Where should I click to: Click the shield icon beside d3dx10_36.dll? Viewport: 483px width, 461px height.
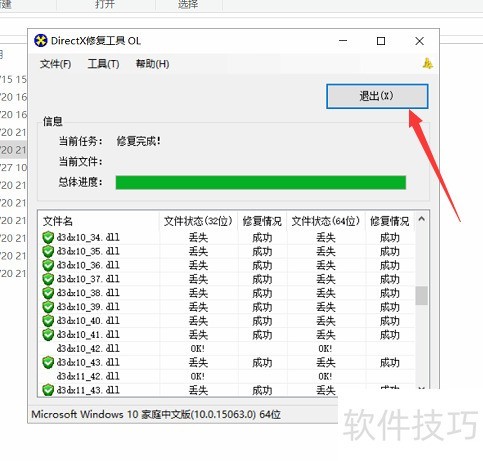click(x=48, y=265)
